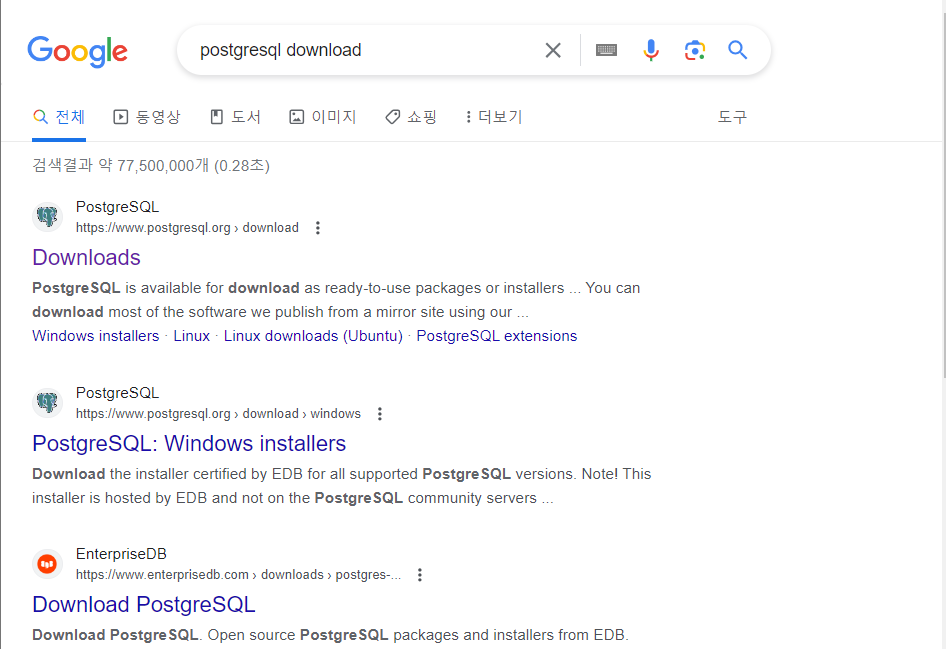946x649 pixels.
Task: Submit search with the magnifying glass icon
Action: point(737,49)
